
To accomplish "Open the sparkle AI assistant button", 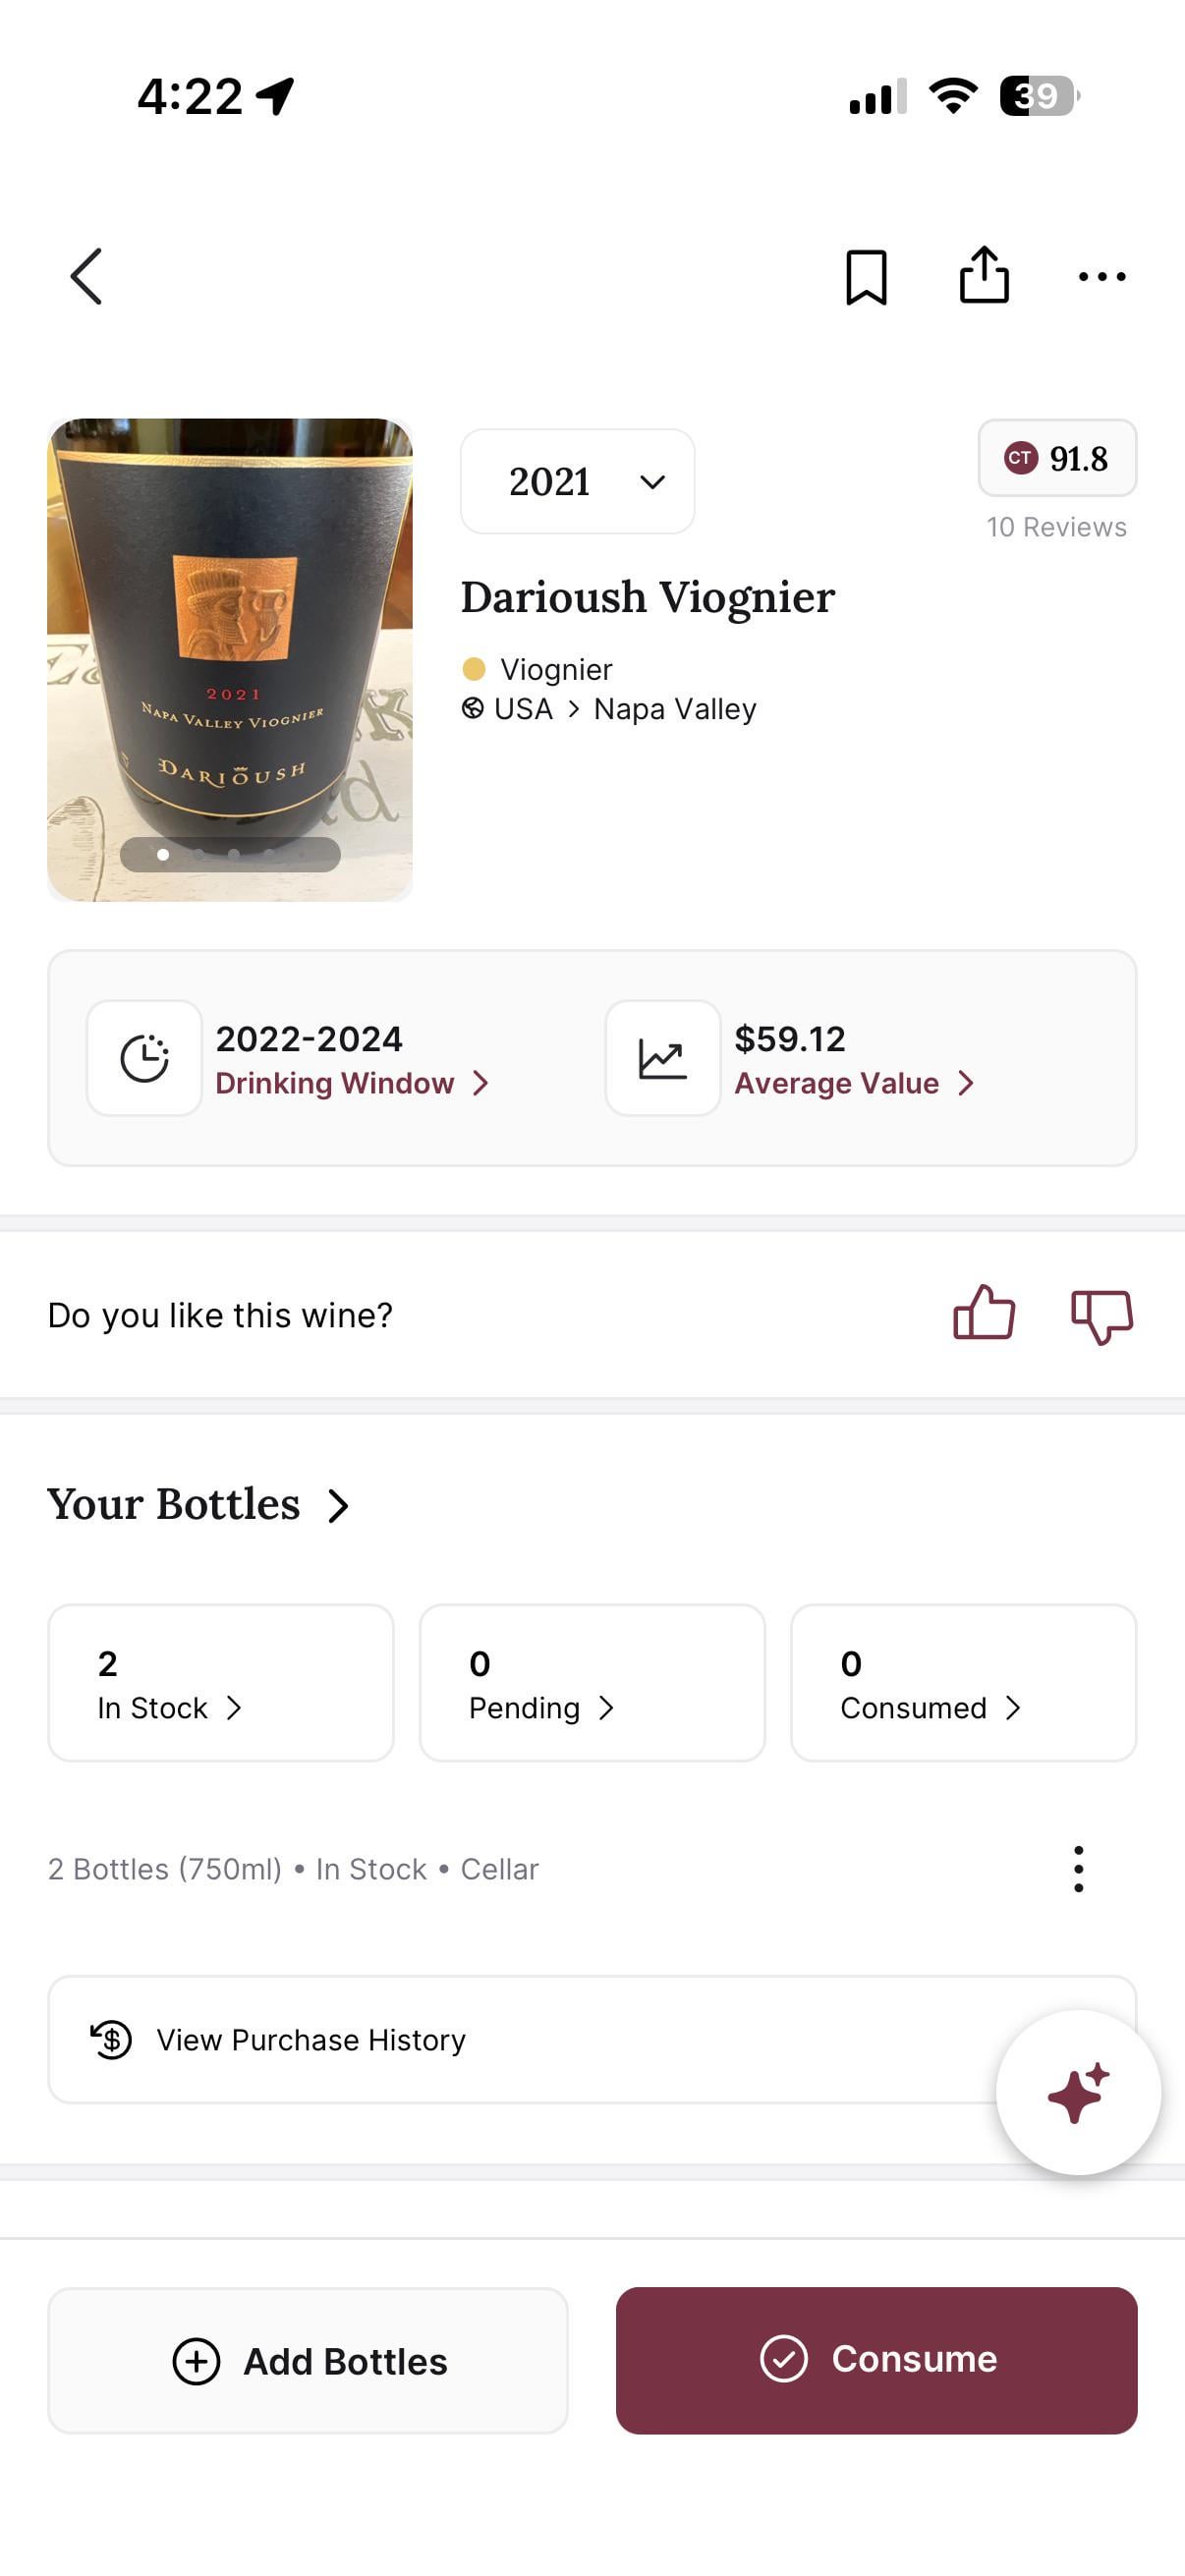I will [1078, 2092].
